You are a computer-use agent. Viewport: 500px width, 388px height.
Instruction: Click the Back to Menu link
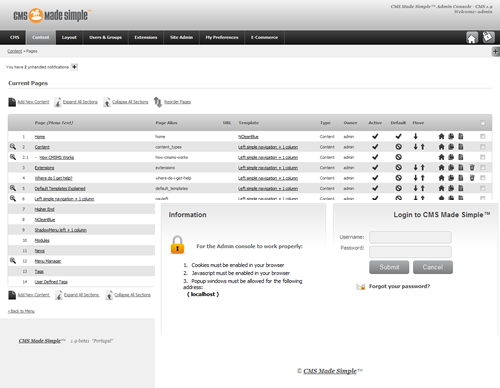tap(21, 311)
